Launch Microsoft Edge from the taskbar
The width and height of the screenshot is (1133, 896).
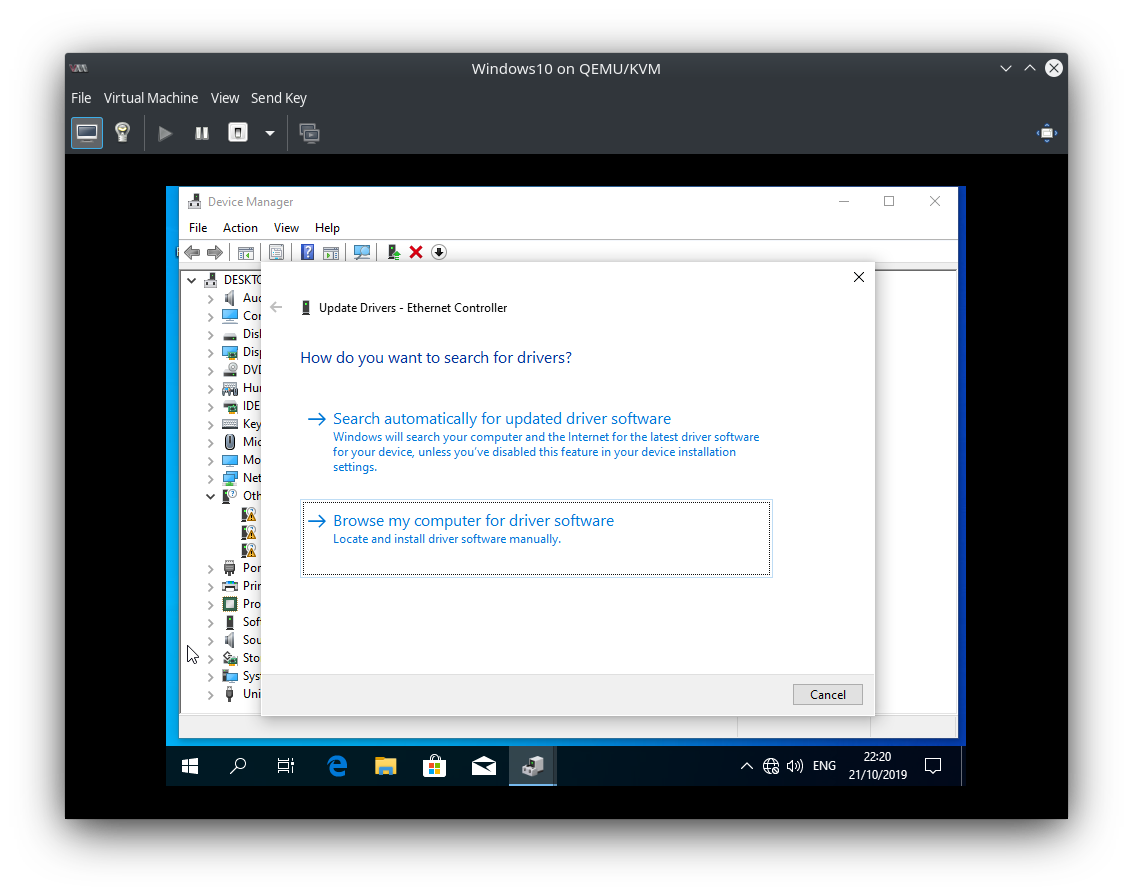[337, 766]
